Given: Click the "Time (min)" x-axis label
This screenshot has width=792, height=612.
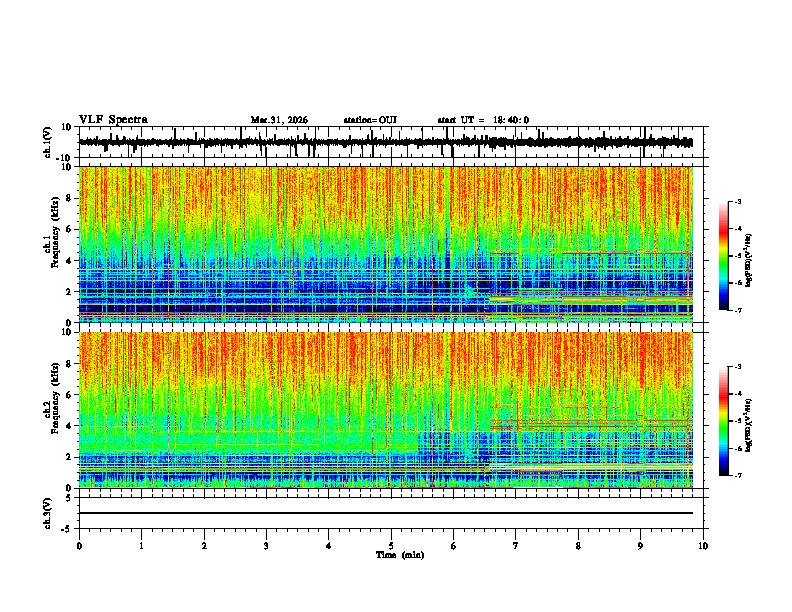Looking at the screenshot, I should (x=400, y=555).
